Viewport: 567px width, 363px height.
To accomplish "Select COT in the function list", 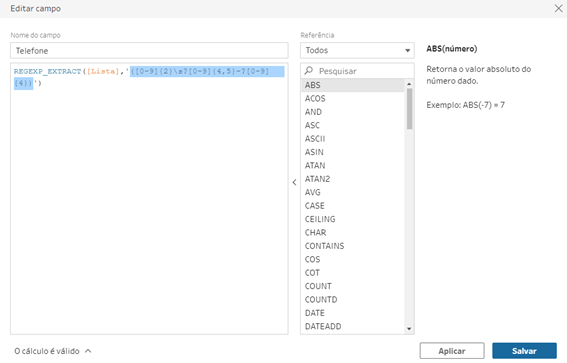I will tap(353, 272).
